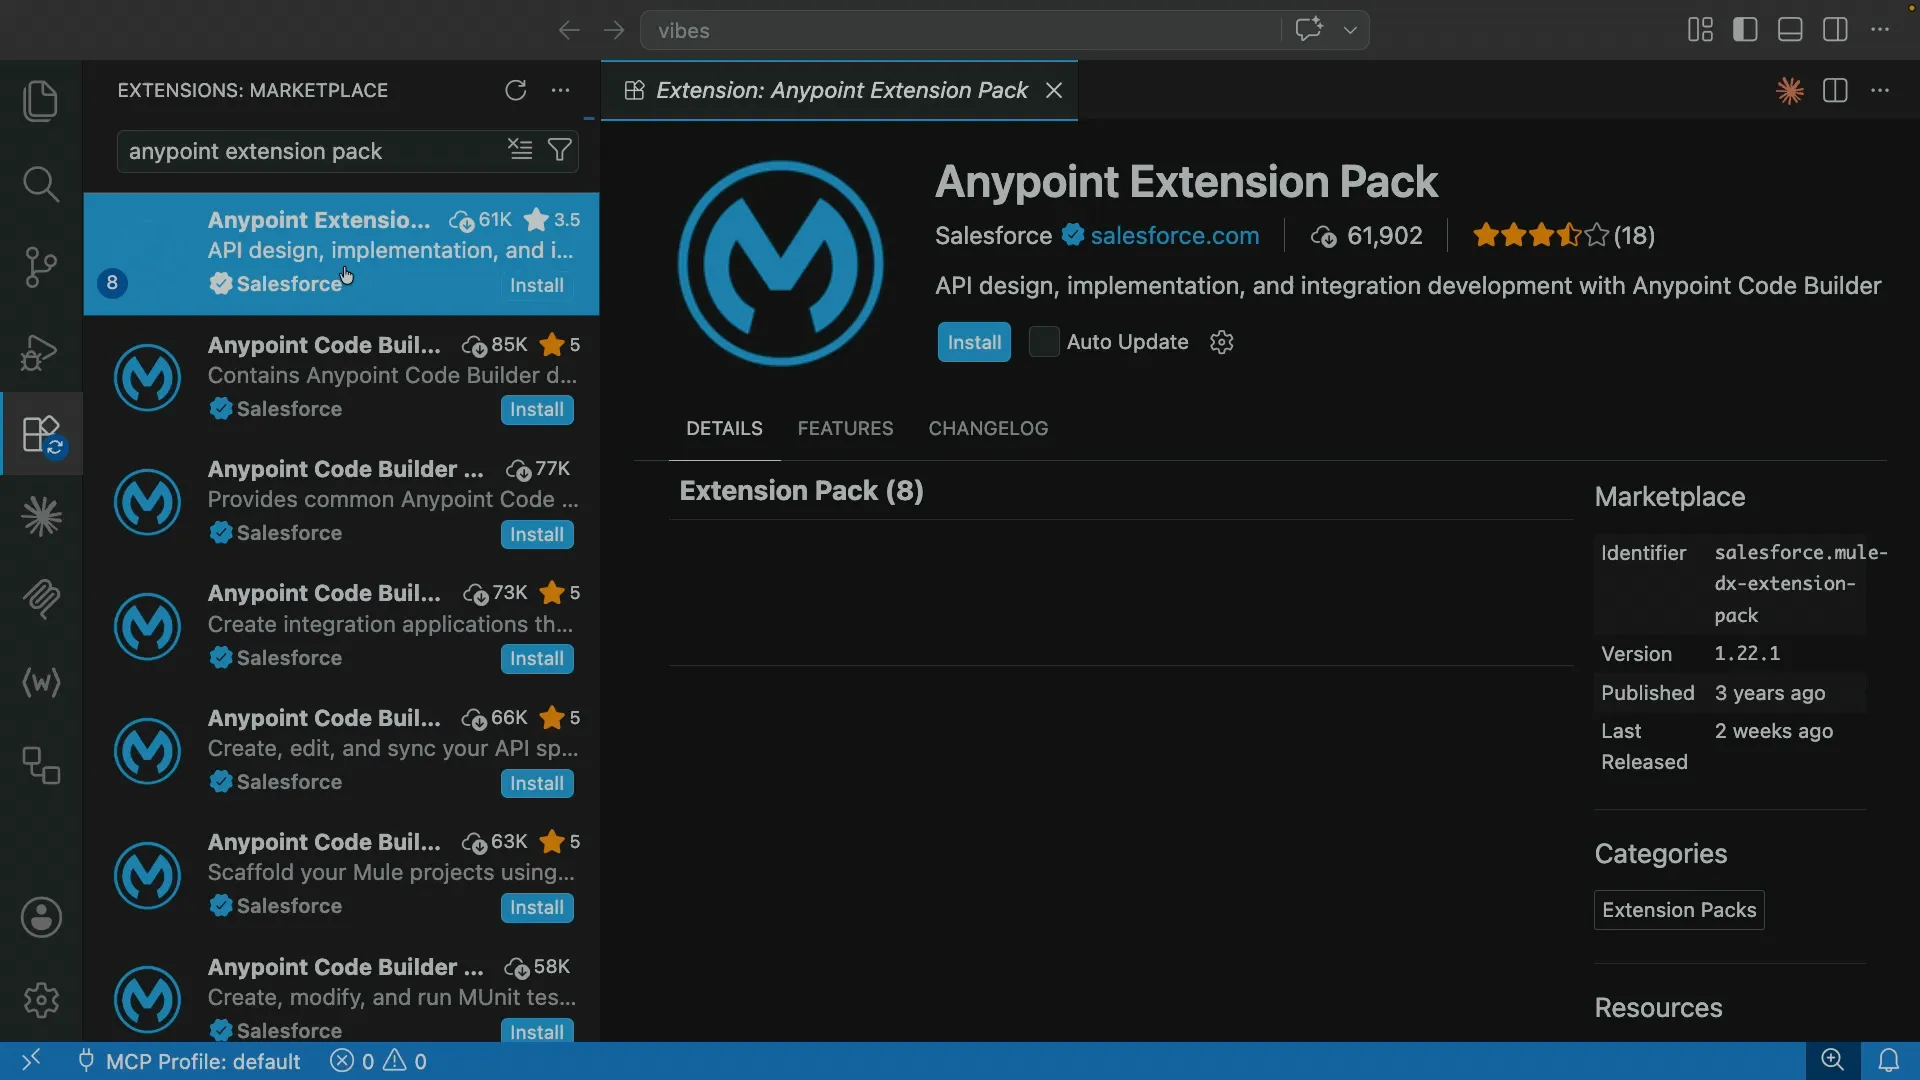Click the orange starburst icon in editor toolbar

pyautogui.click(x=1790, y=91)
